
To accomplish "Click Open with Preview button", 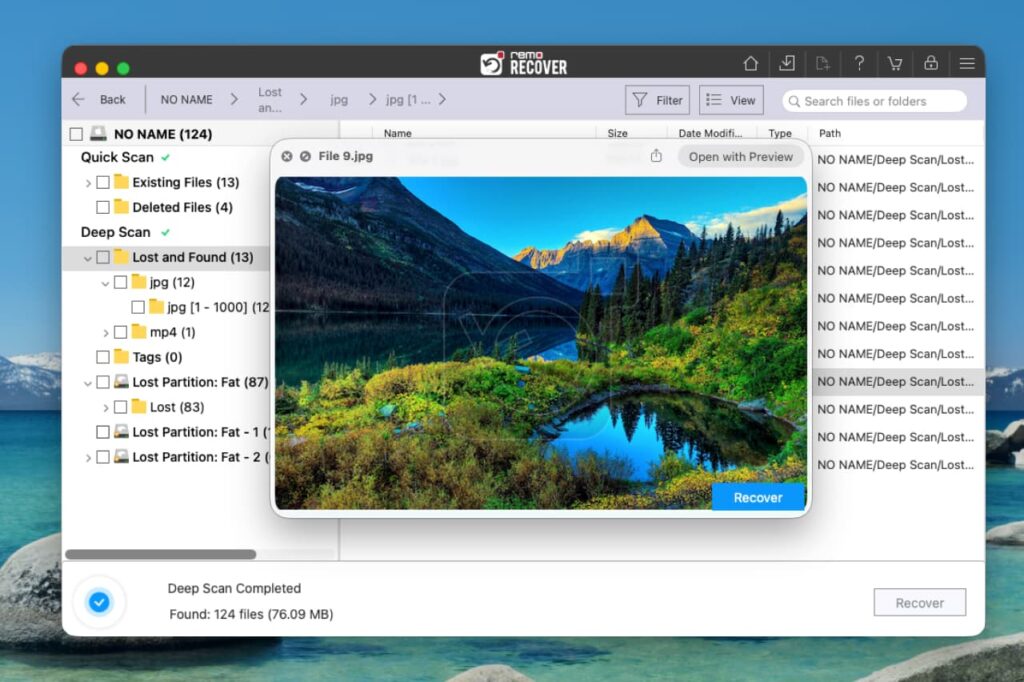I will coord(741,157).
